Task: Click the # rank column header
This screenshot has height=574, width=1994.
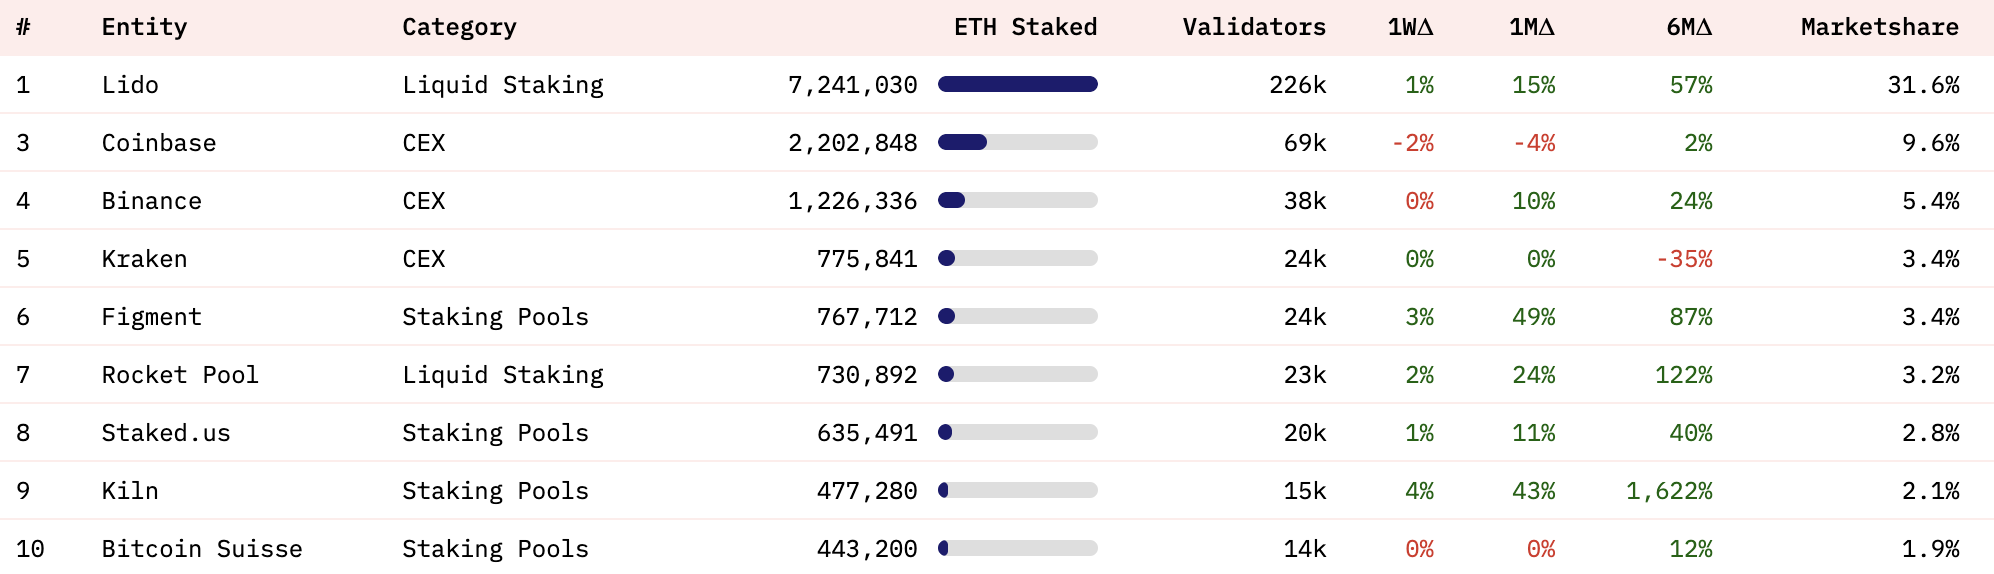Action: pos(23,27)
